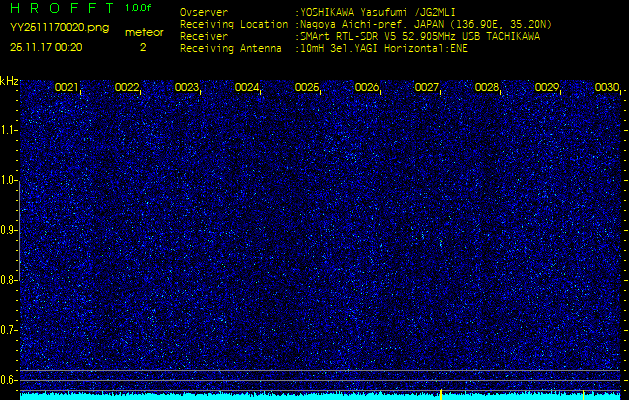Viewport: 629px width, 400px height.
Task: Click the kHz axis unit label
Action: (x=9, y=81)
